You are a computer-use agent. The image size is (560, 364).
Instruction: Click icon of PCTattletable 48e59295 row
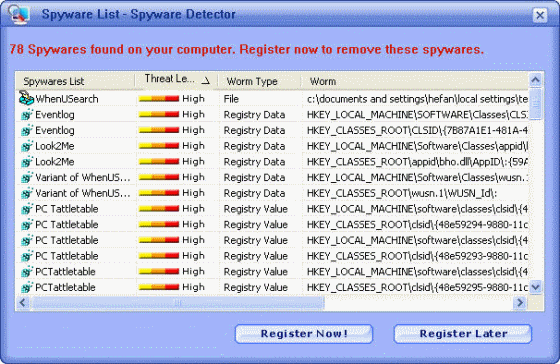27,288
